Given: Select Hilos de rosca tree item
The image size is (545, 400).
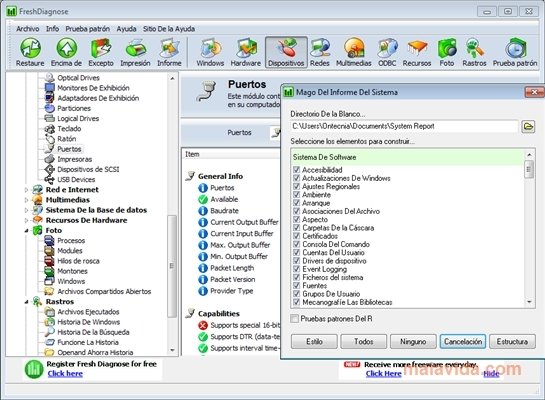Looking at the screenshot, I should coord(78,261).
